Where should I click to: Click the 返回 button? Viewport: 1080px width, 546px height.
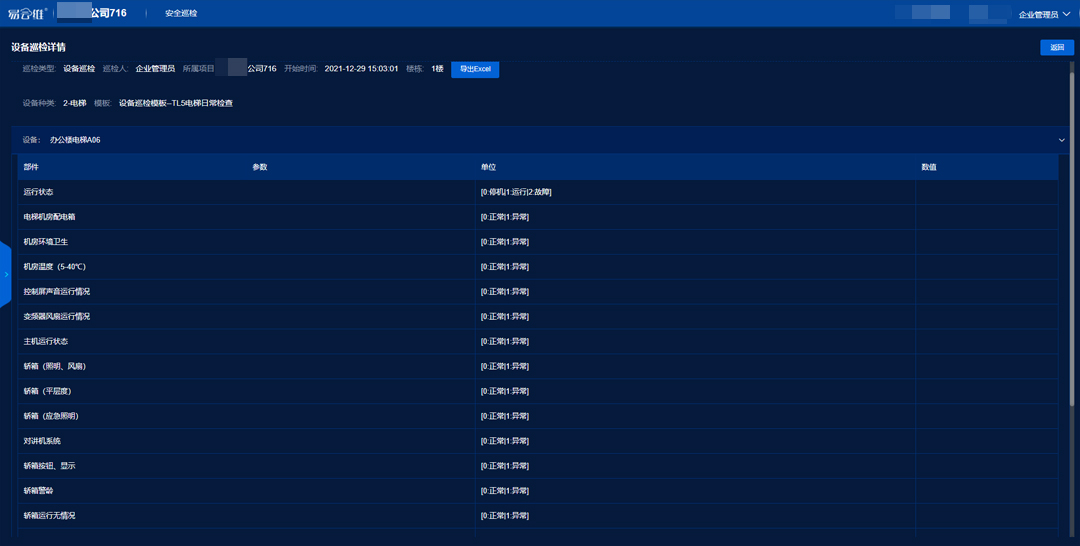point(1056,47)
